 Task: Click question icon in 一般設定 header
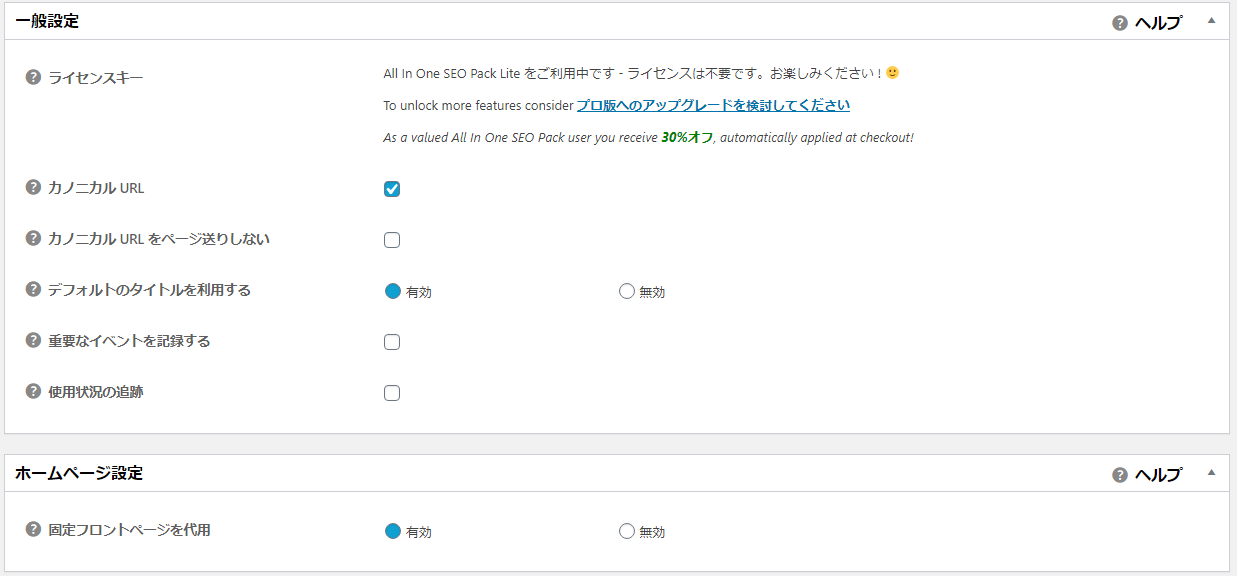(1120, 23)
